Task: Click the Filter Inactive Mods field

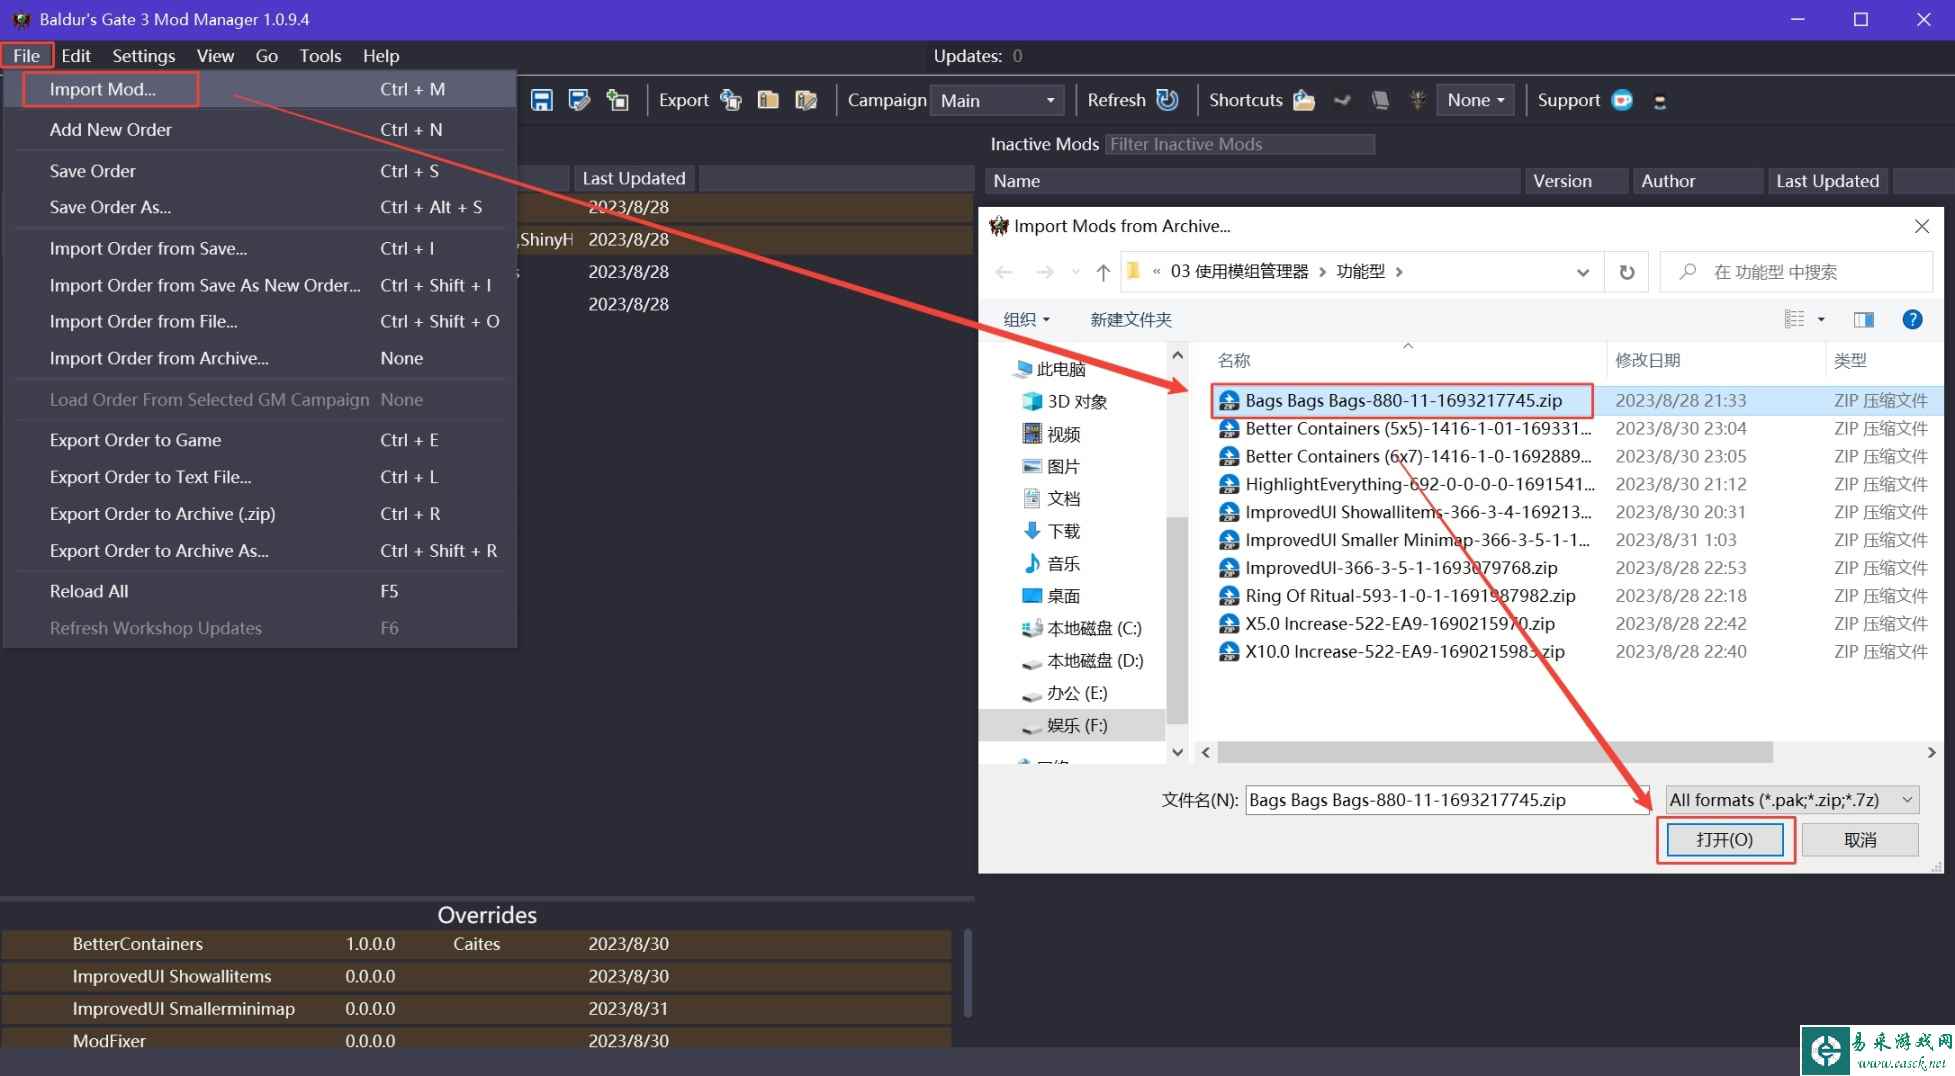Action: [1240, 144]
